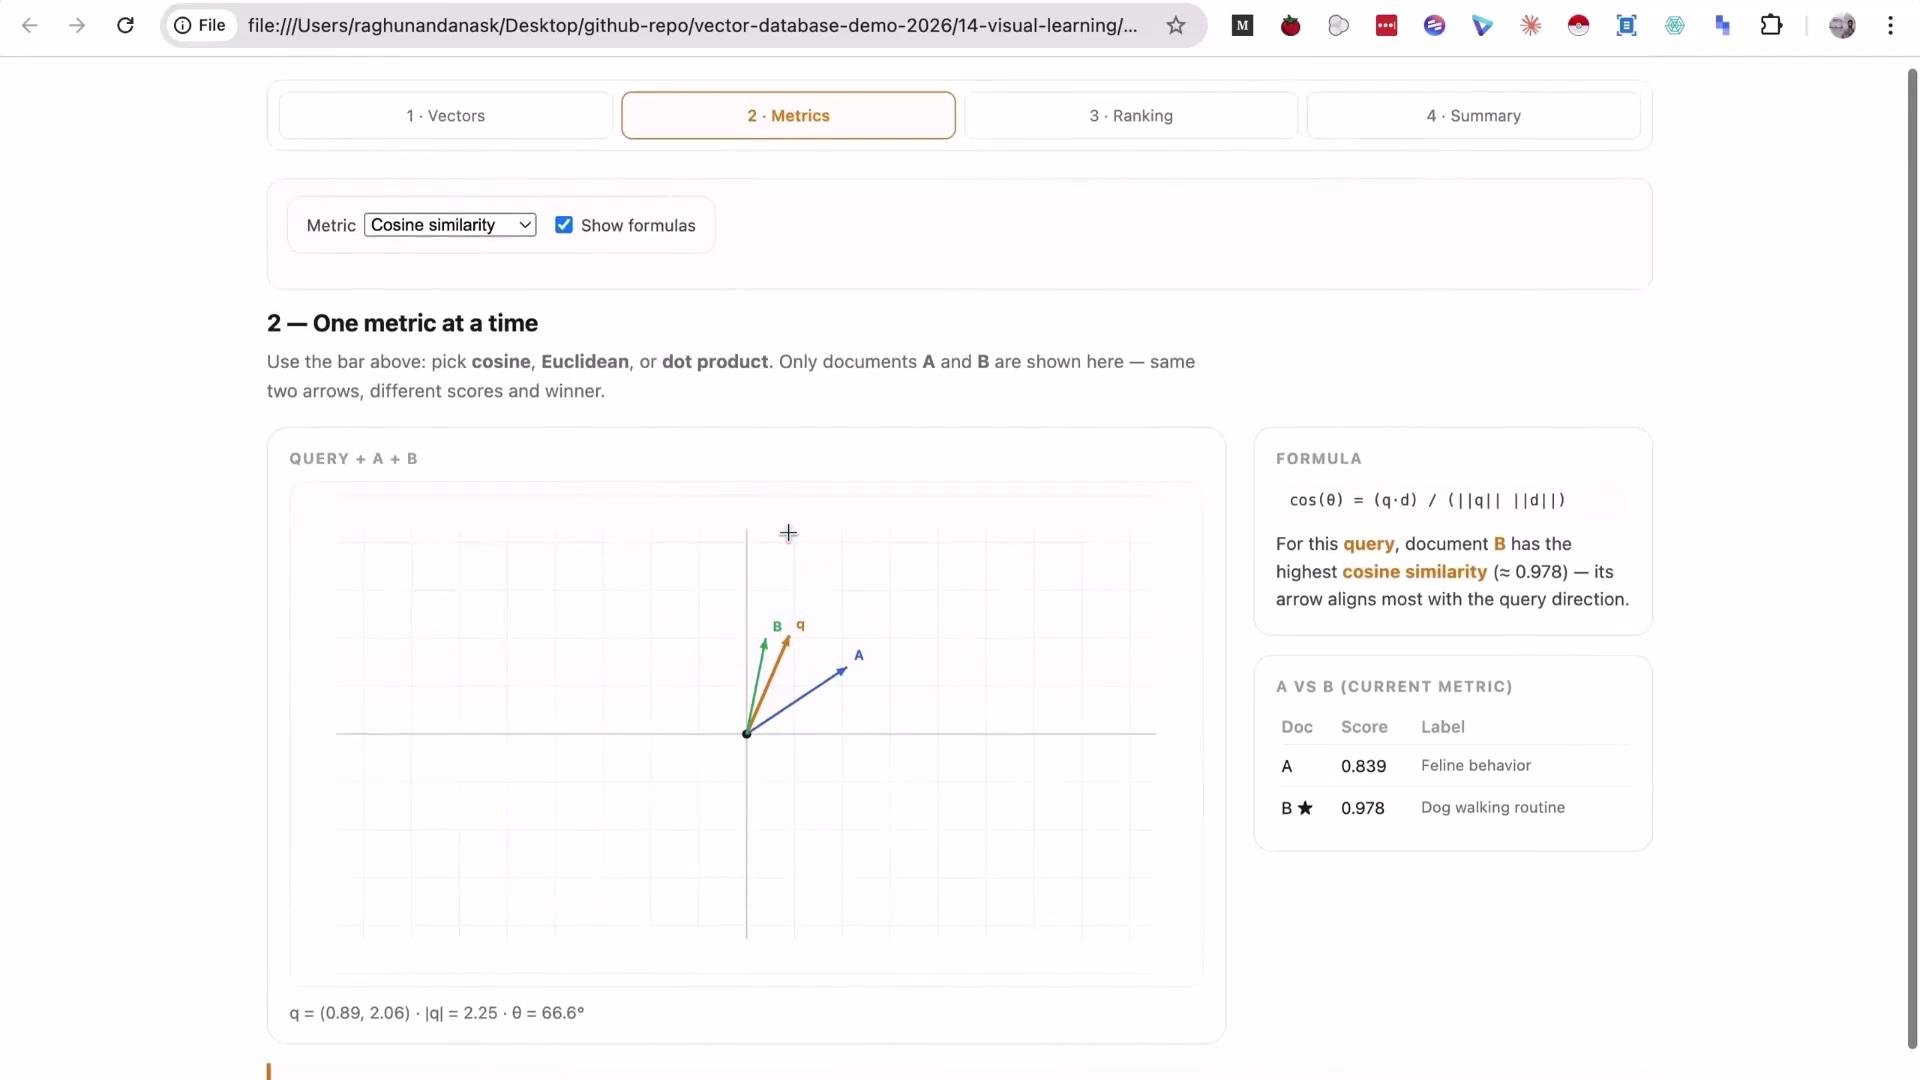The width and height of the screenshot is (1920, 1080).
Task: Click the origin point of the vector plot
Action: tap(746, 734)
